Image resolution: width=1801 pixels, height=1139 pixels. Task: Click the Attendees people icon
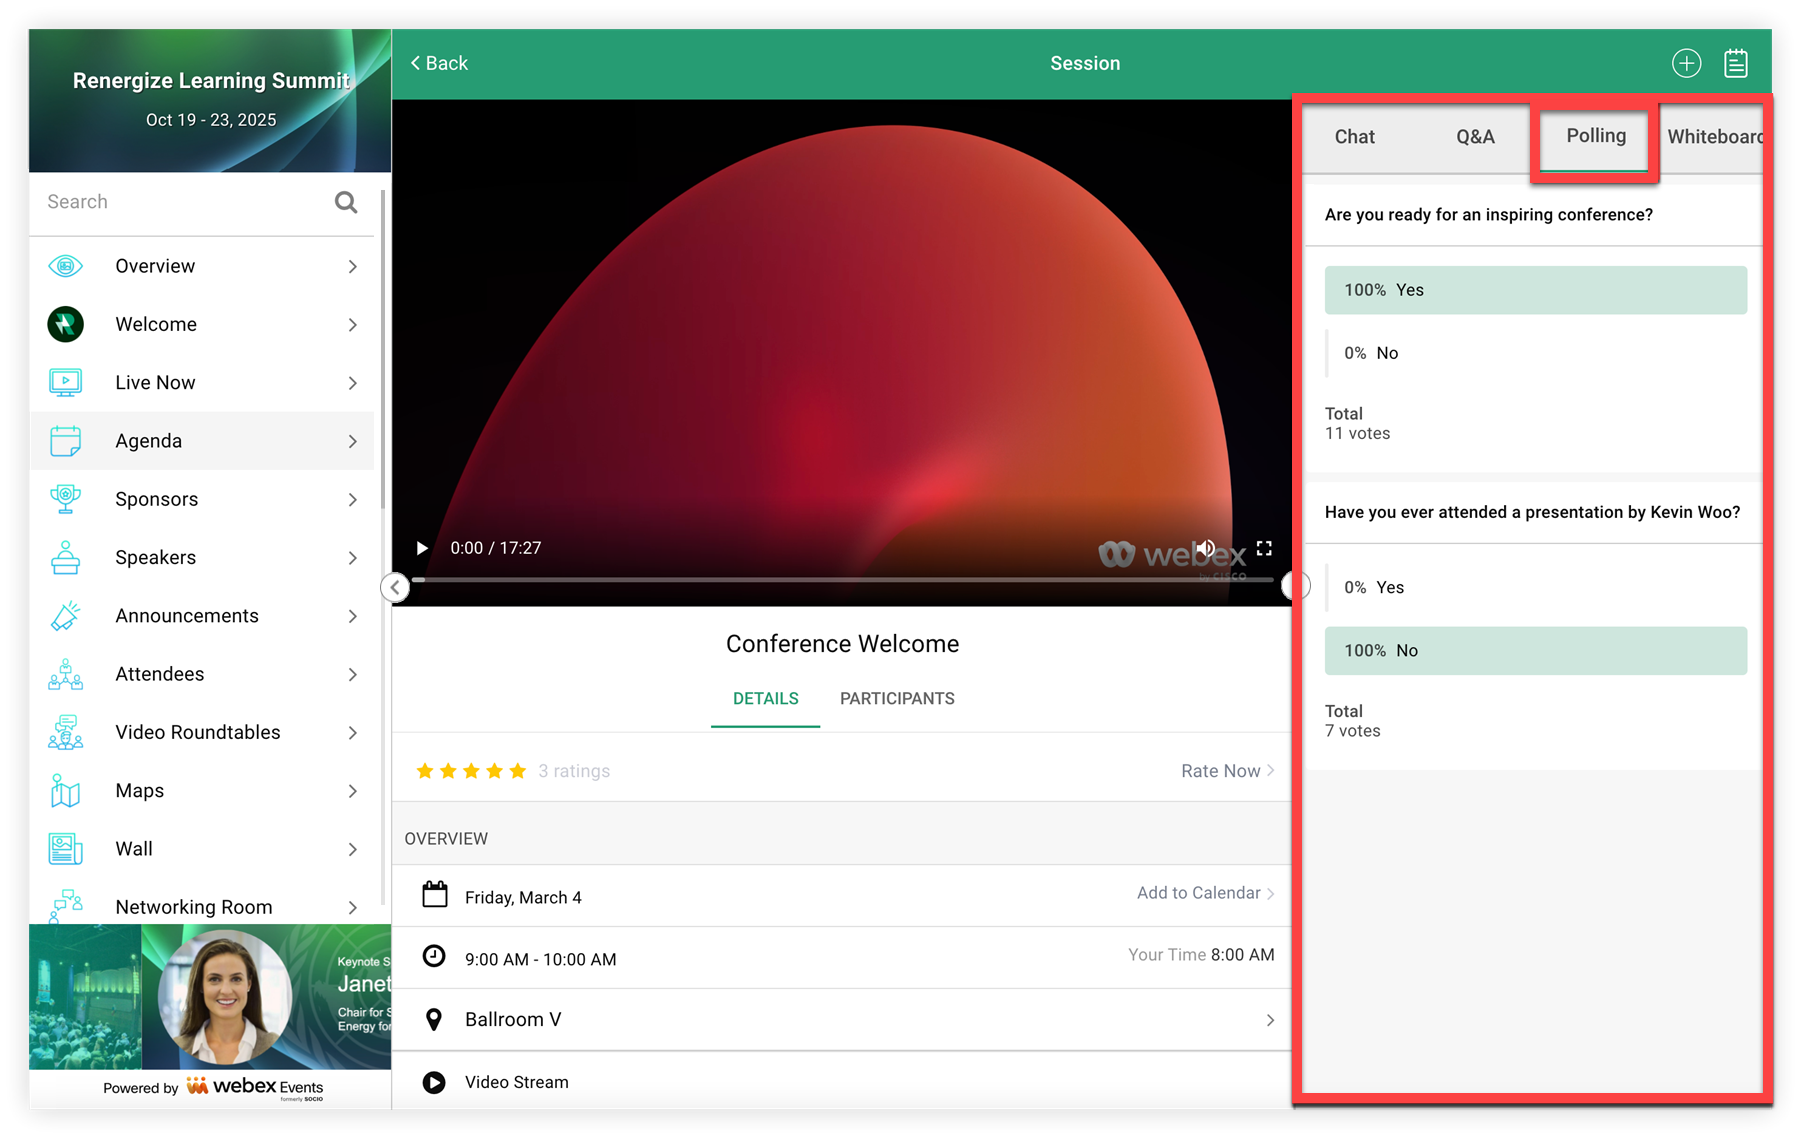click(x=66, y=674)
